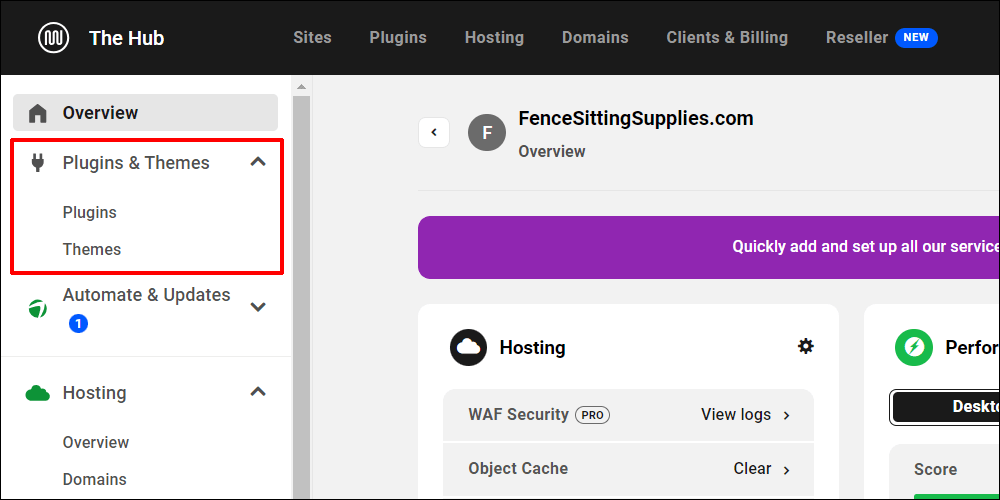Click the Overview home icon in sidebar
Screen dimensions: 1000x500
[x=38, y=114]
